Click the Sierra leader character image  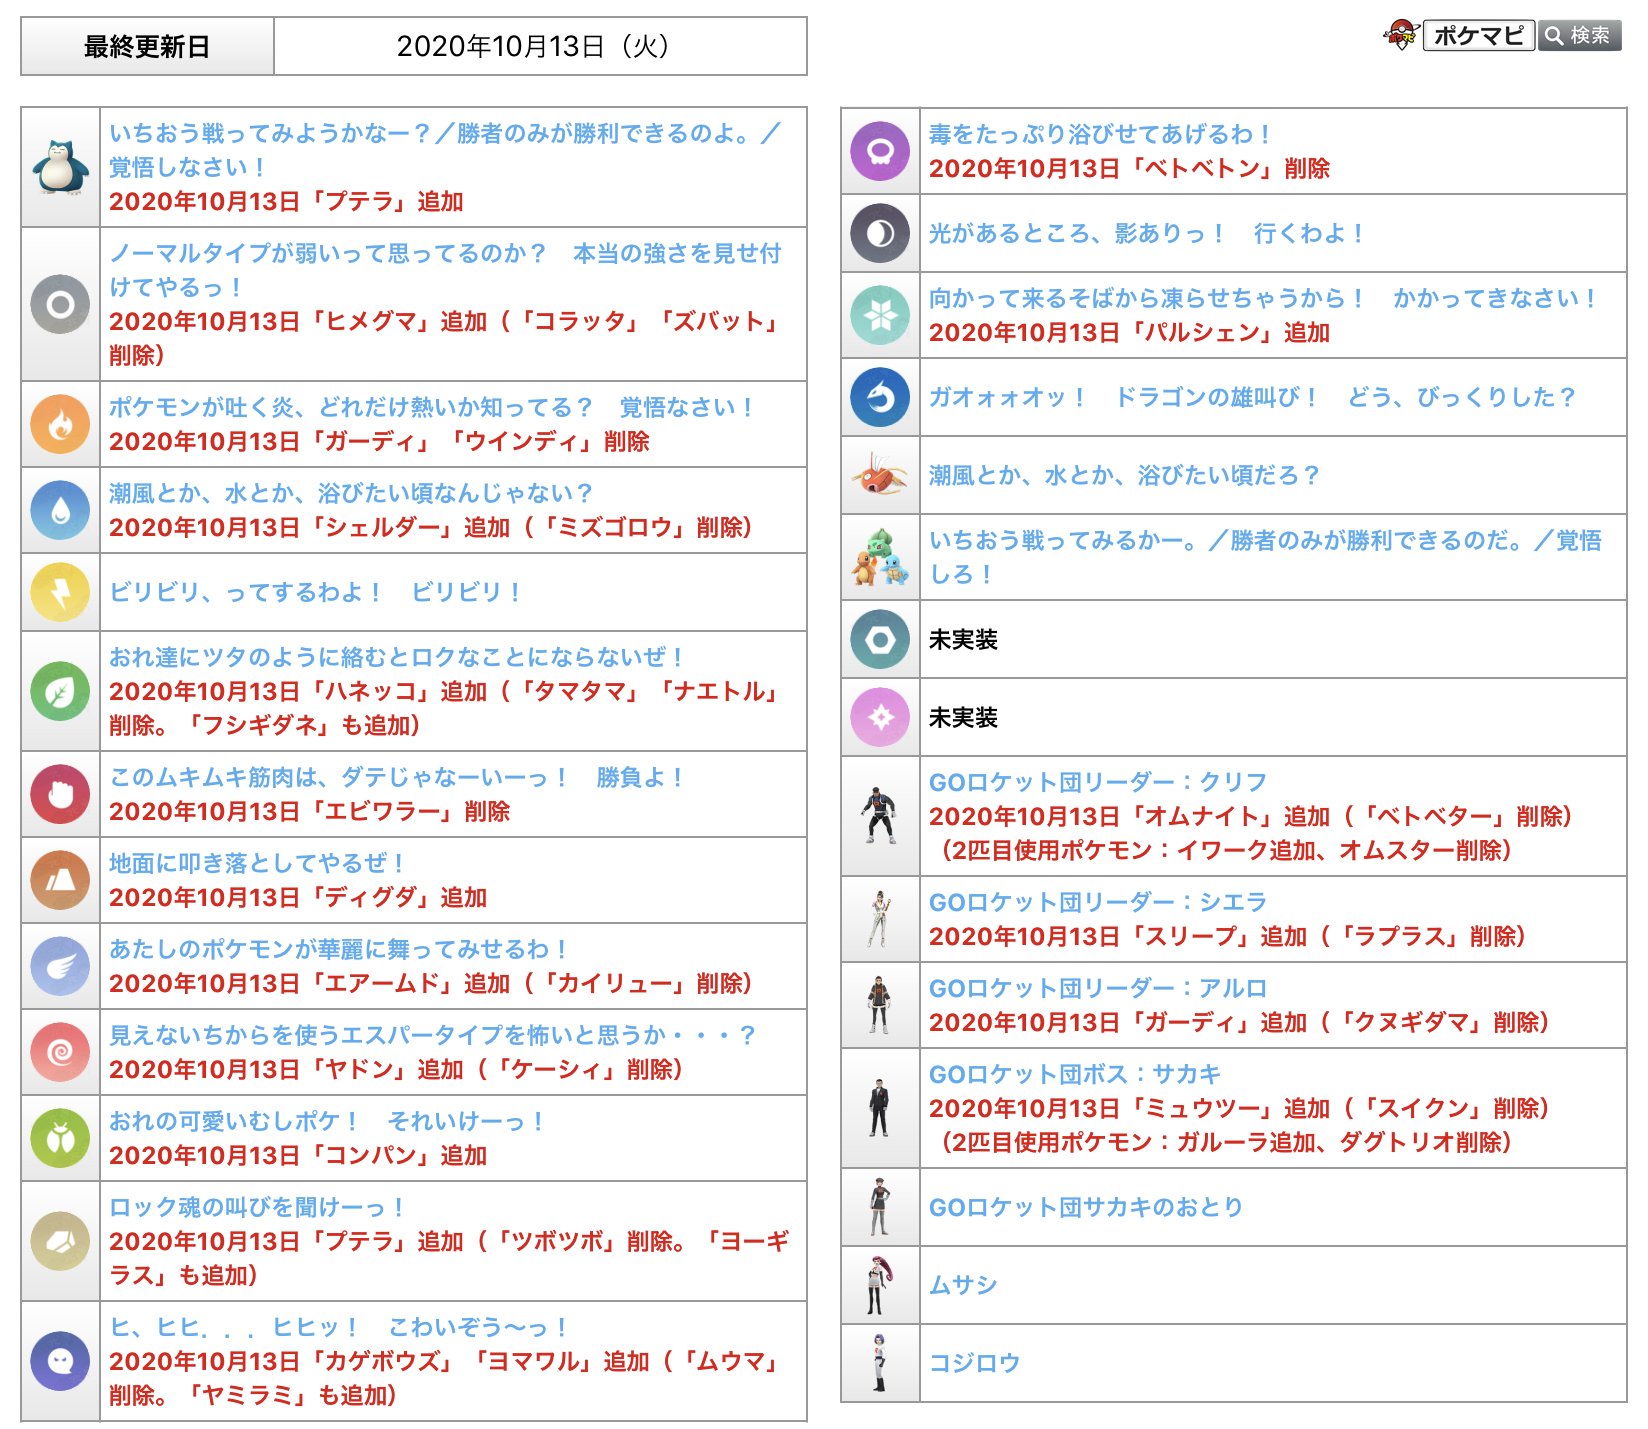pyautogui.click(x=878, y=919)
